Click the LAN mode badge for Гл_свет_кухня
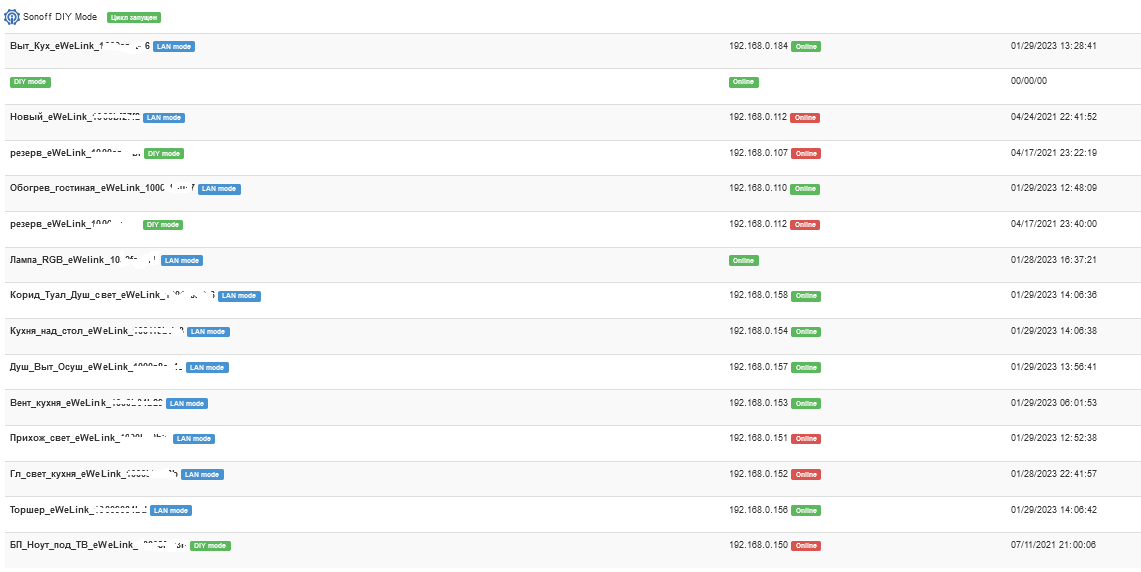 point(202,475)
